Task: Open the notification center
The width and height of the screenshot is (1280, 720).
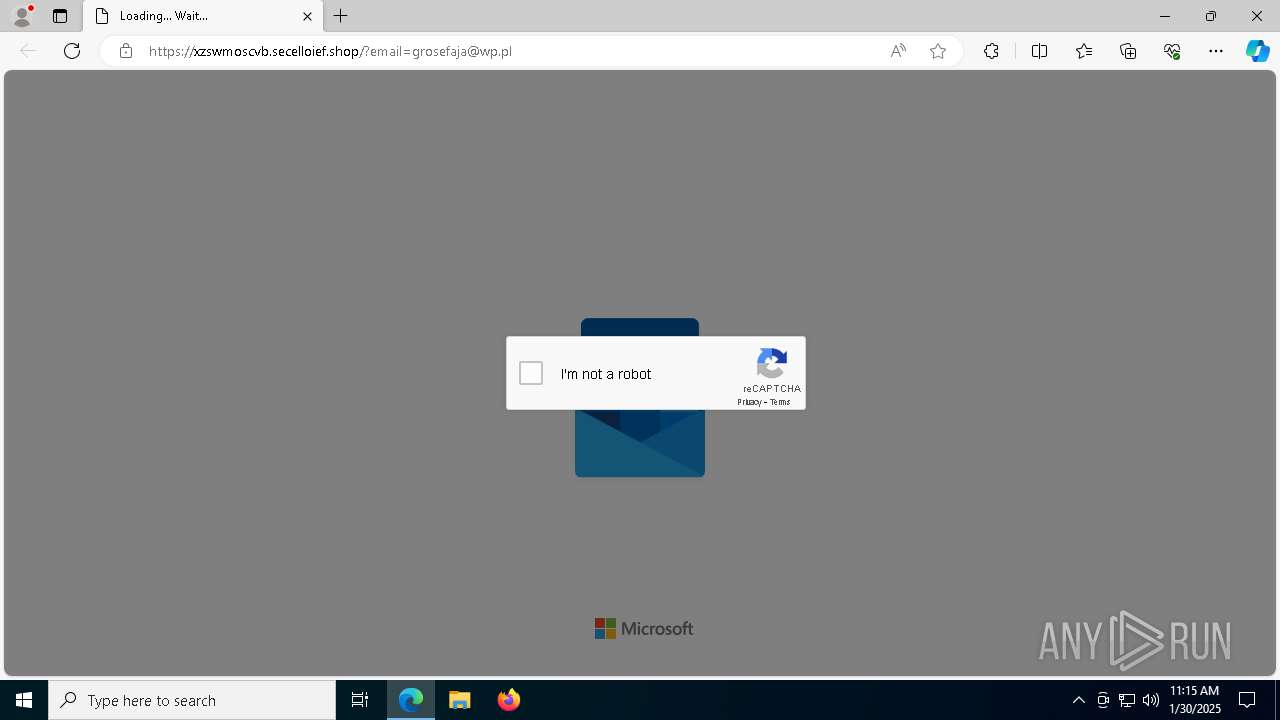Action: tap(1247, 700)
